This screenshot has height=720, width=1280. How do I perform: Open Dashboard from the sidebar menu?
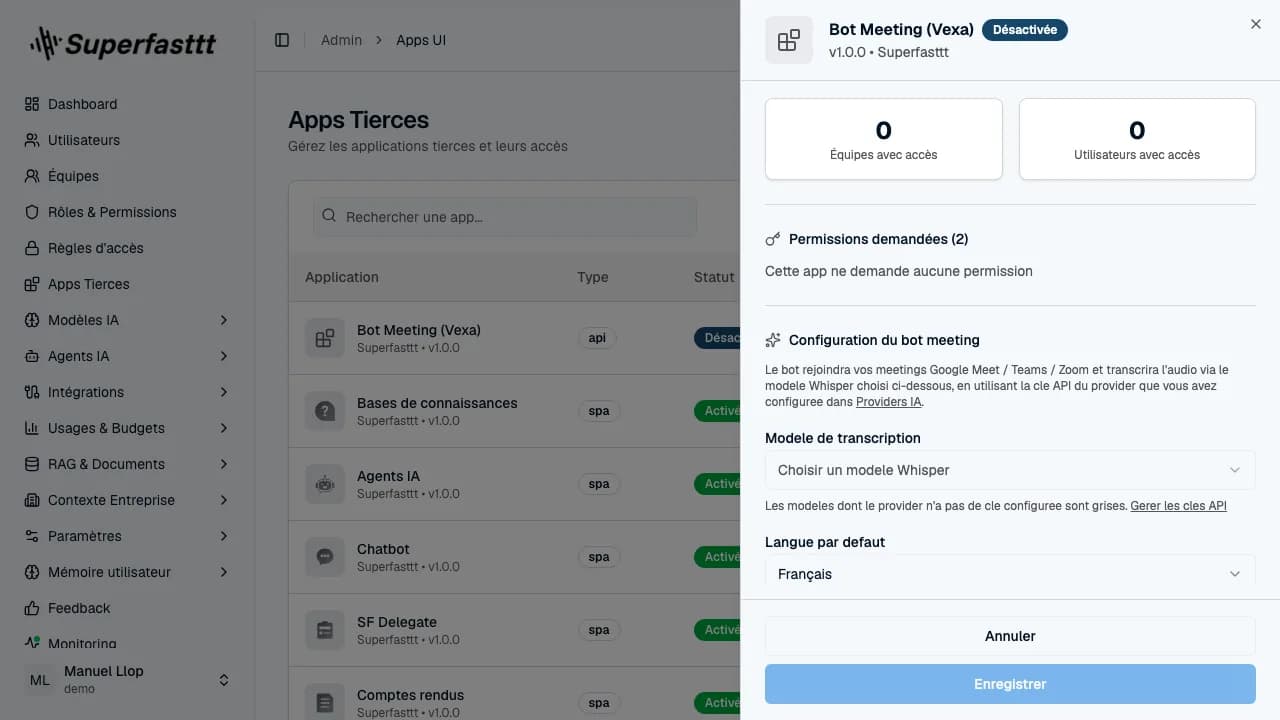pyautogui.click(x=128, y=104)
